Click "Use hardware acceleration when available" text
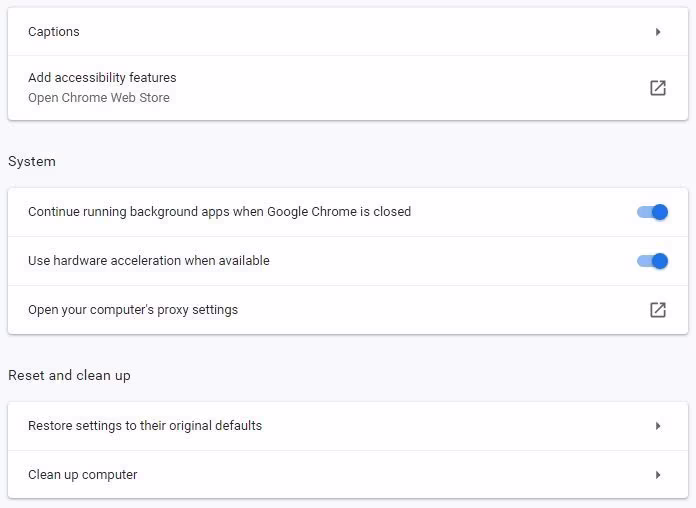Screen dimensions: 696x508 [x=149, y=261]
